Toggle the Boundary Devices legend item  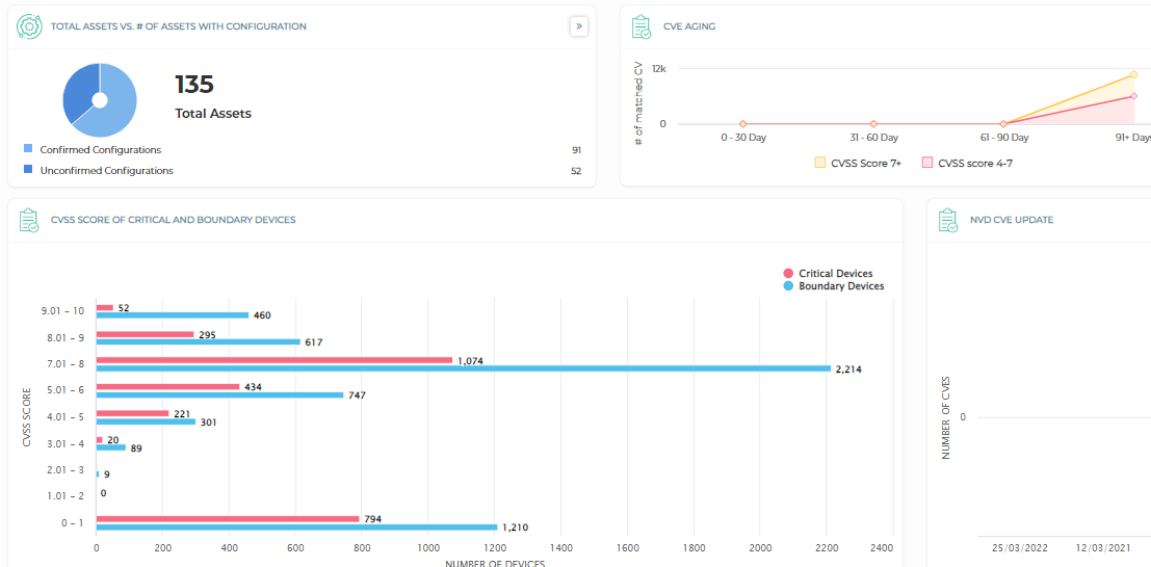[x=833, y=286]
